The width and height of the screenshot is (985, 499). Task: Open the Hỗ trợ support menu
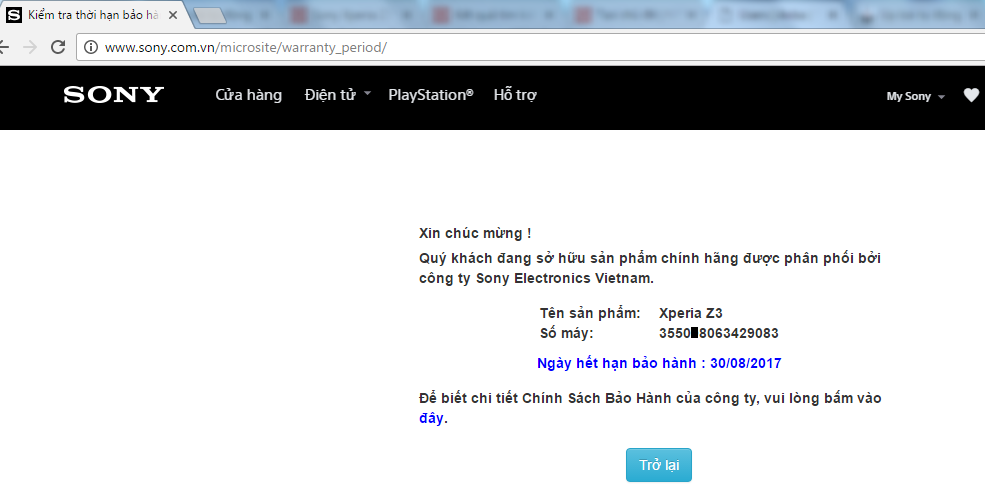click(515, 95)
